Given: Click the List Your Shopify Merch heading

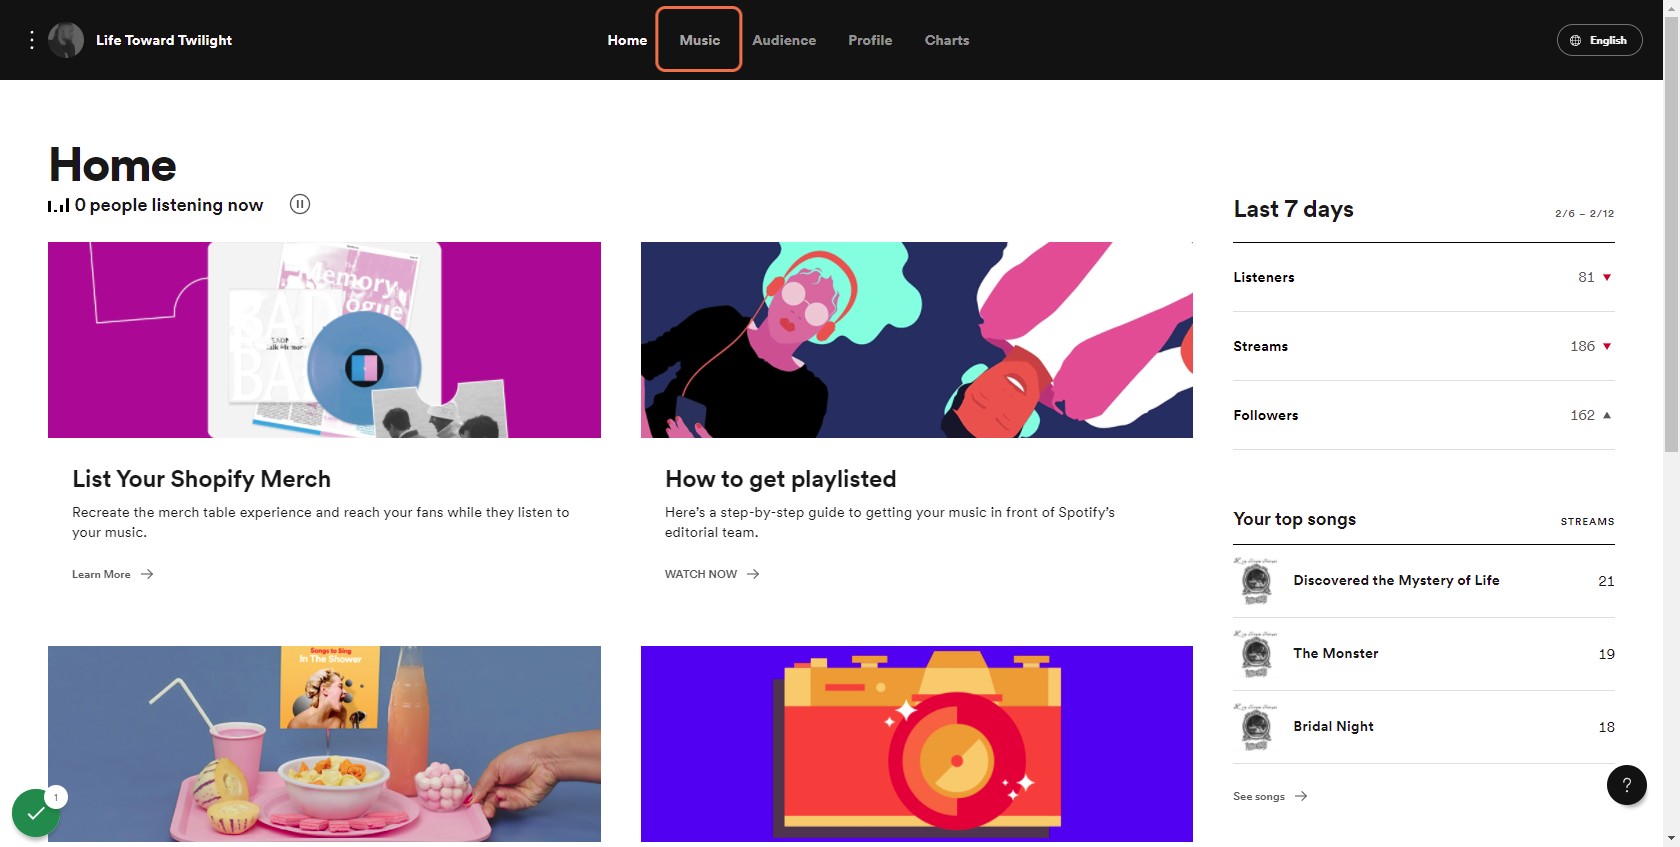Looking at the screenshot, I should pyautogui.click(x=201, y=479).
